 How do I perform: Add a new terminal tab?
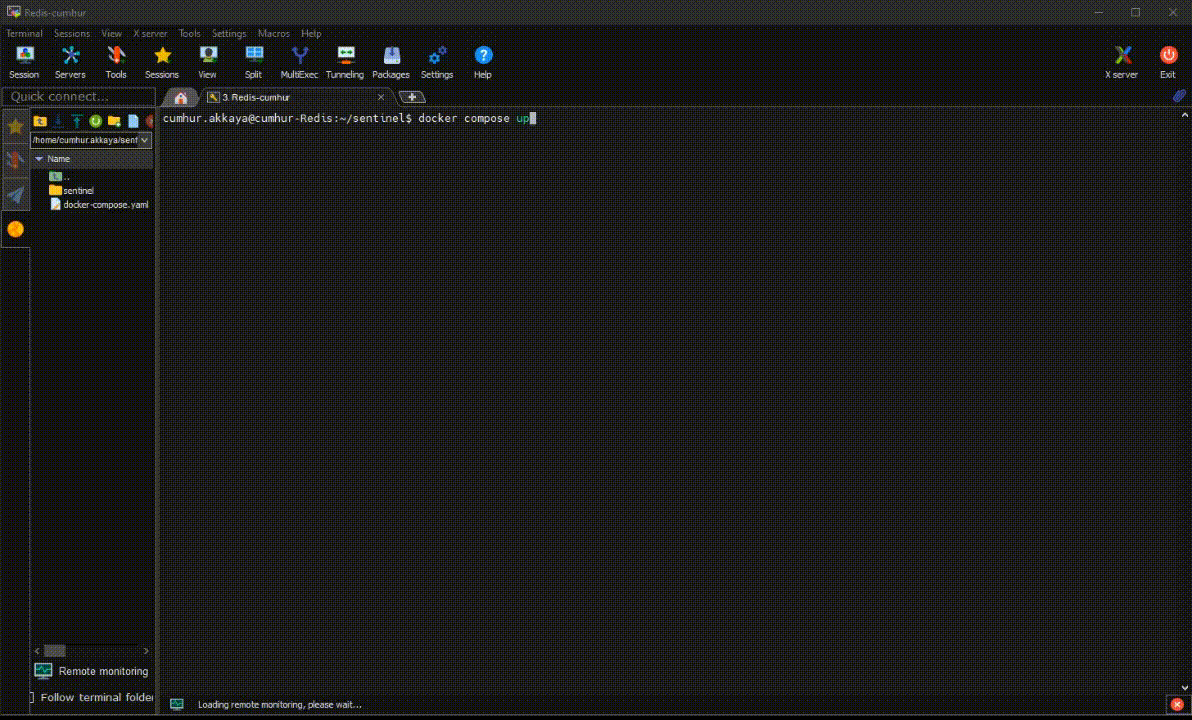tap(412, 97)
